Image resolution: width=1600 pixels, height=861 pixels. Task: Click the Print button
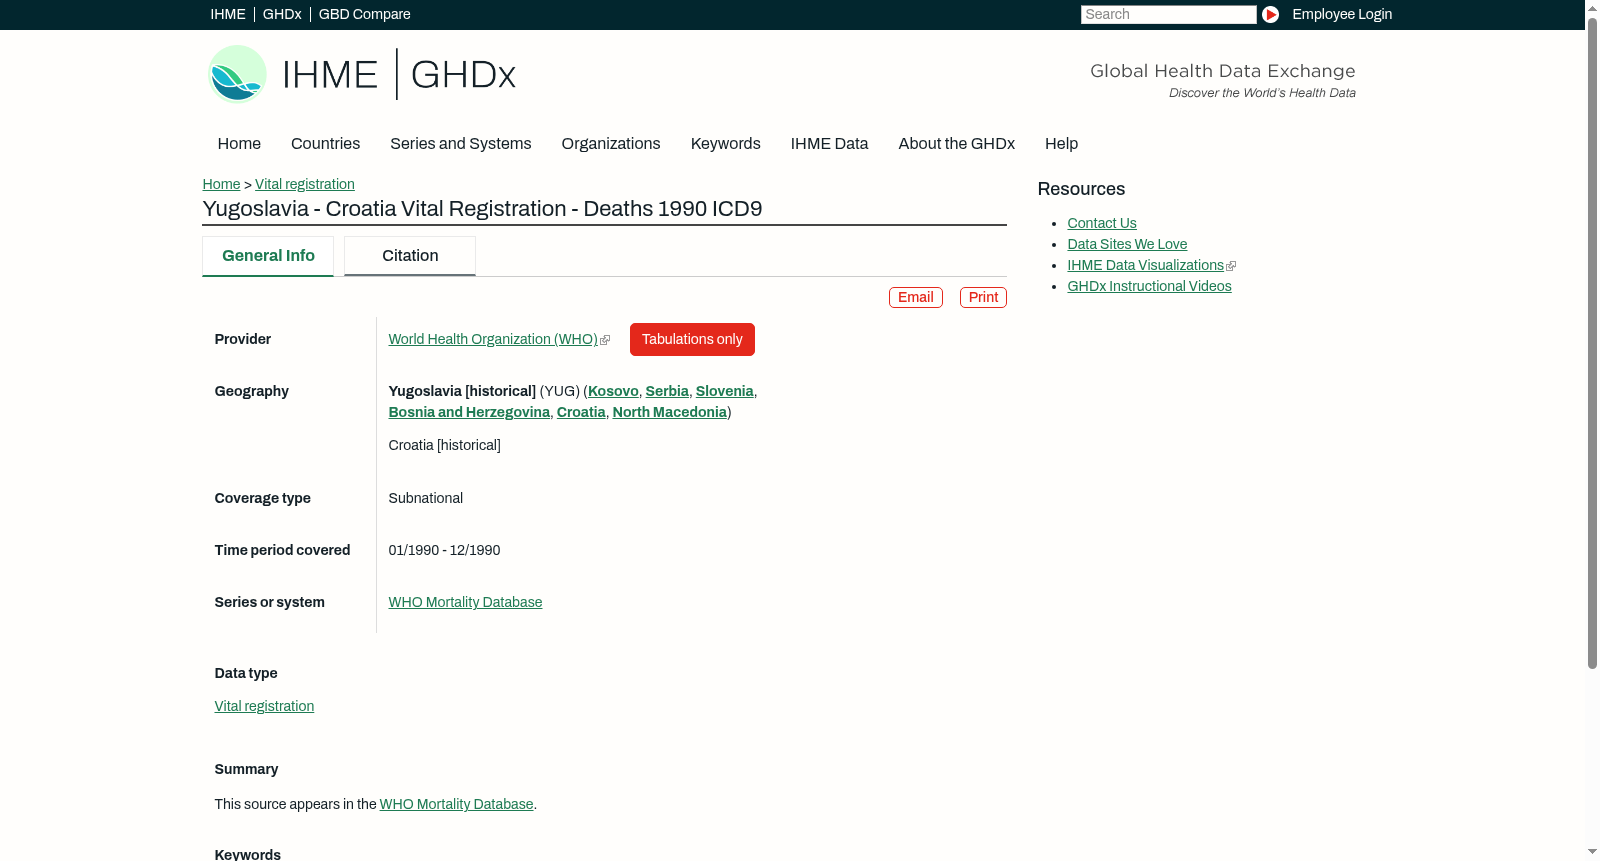click(x=983, y=297)
